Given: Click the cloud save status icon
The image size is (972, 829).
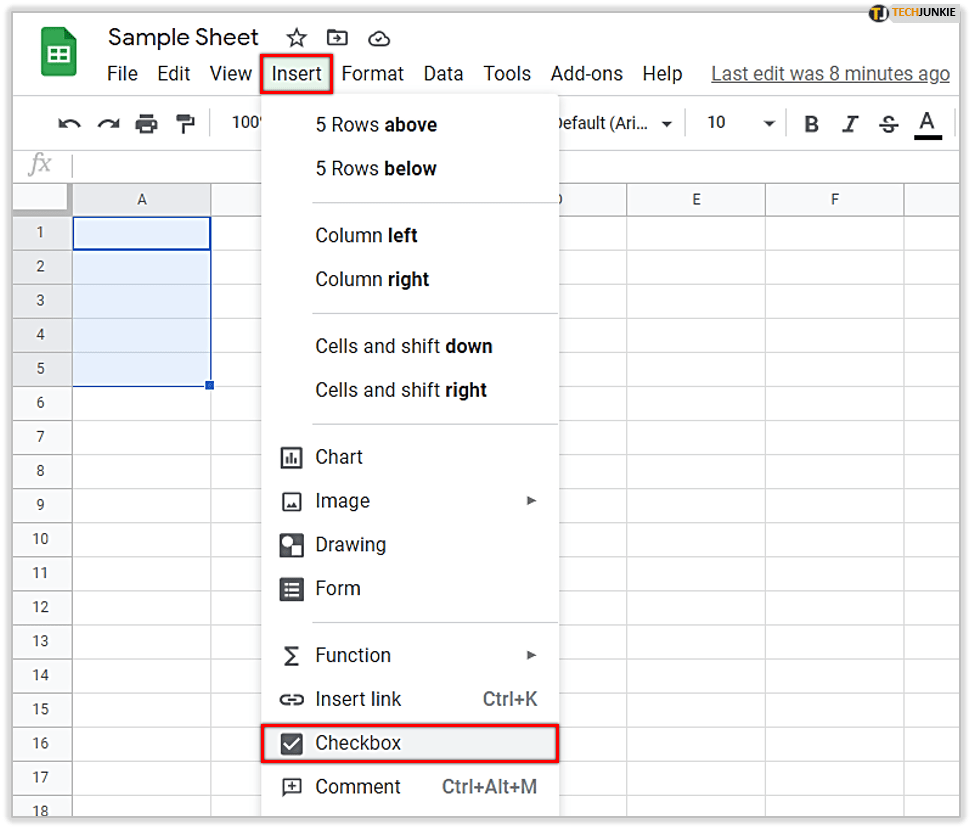Looking at the screenshot, I should (379, 38).
